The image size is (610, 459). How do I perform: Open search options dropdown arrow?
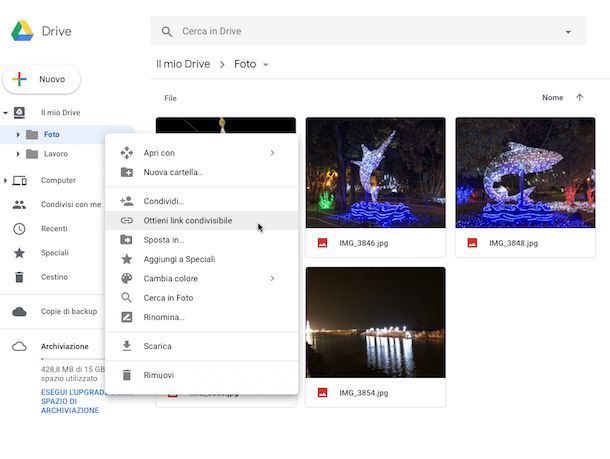568,32
